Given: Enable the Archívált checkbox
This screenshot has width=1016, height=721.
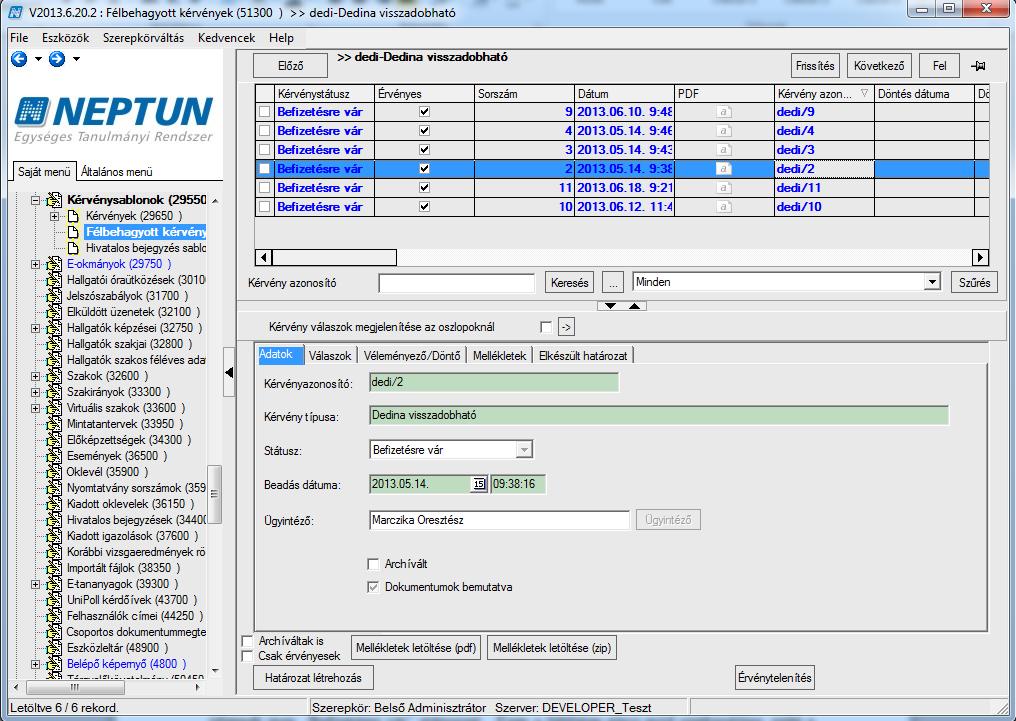Looking at the screenshot, I should (x=373, y=564).
